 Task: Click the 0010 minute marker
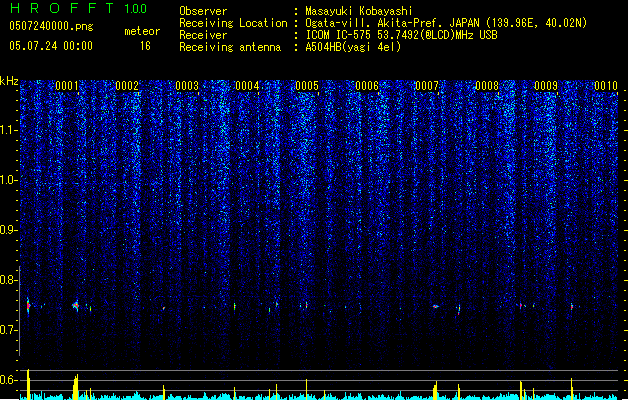coord(606,86)
